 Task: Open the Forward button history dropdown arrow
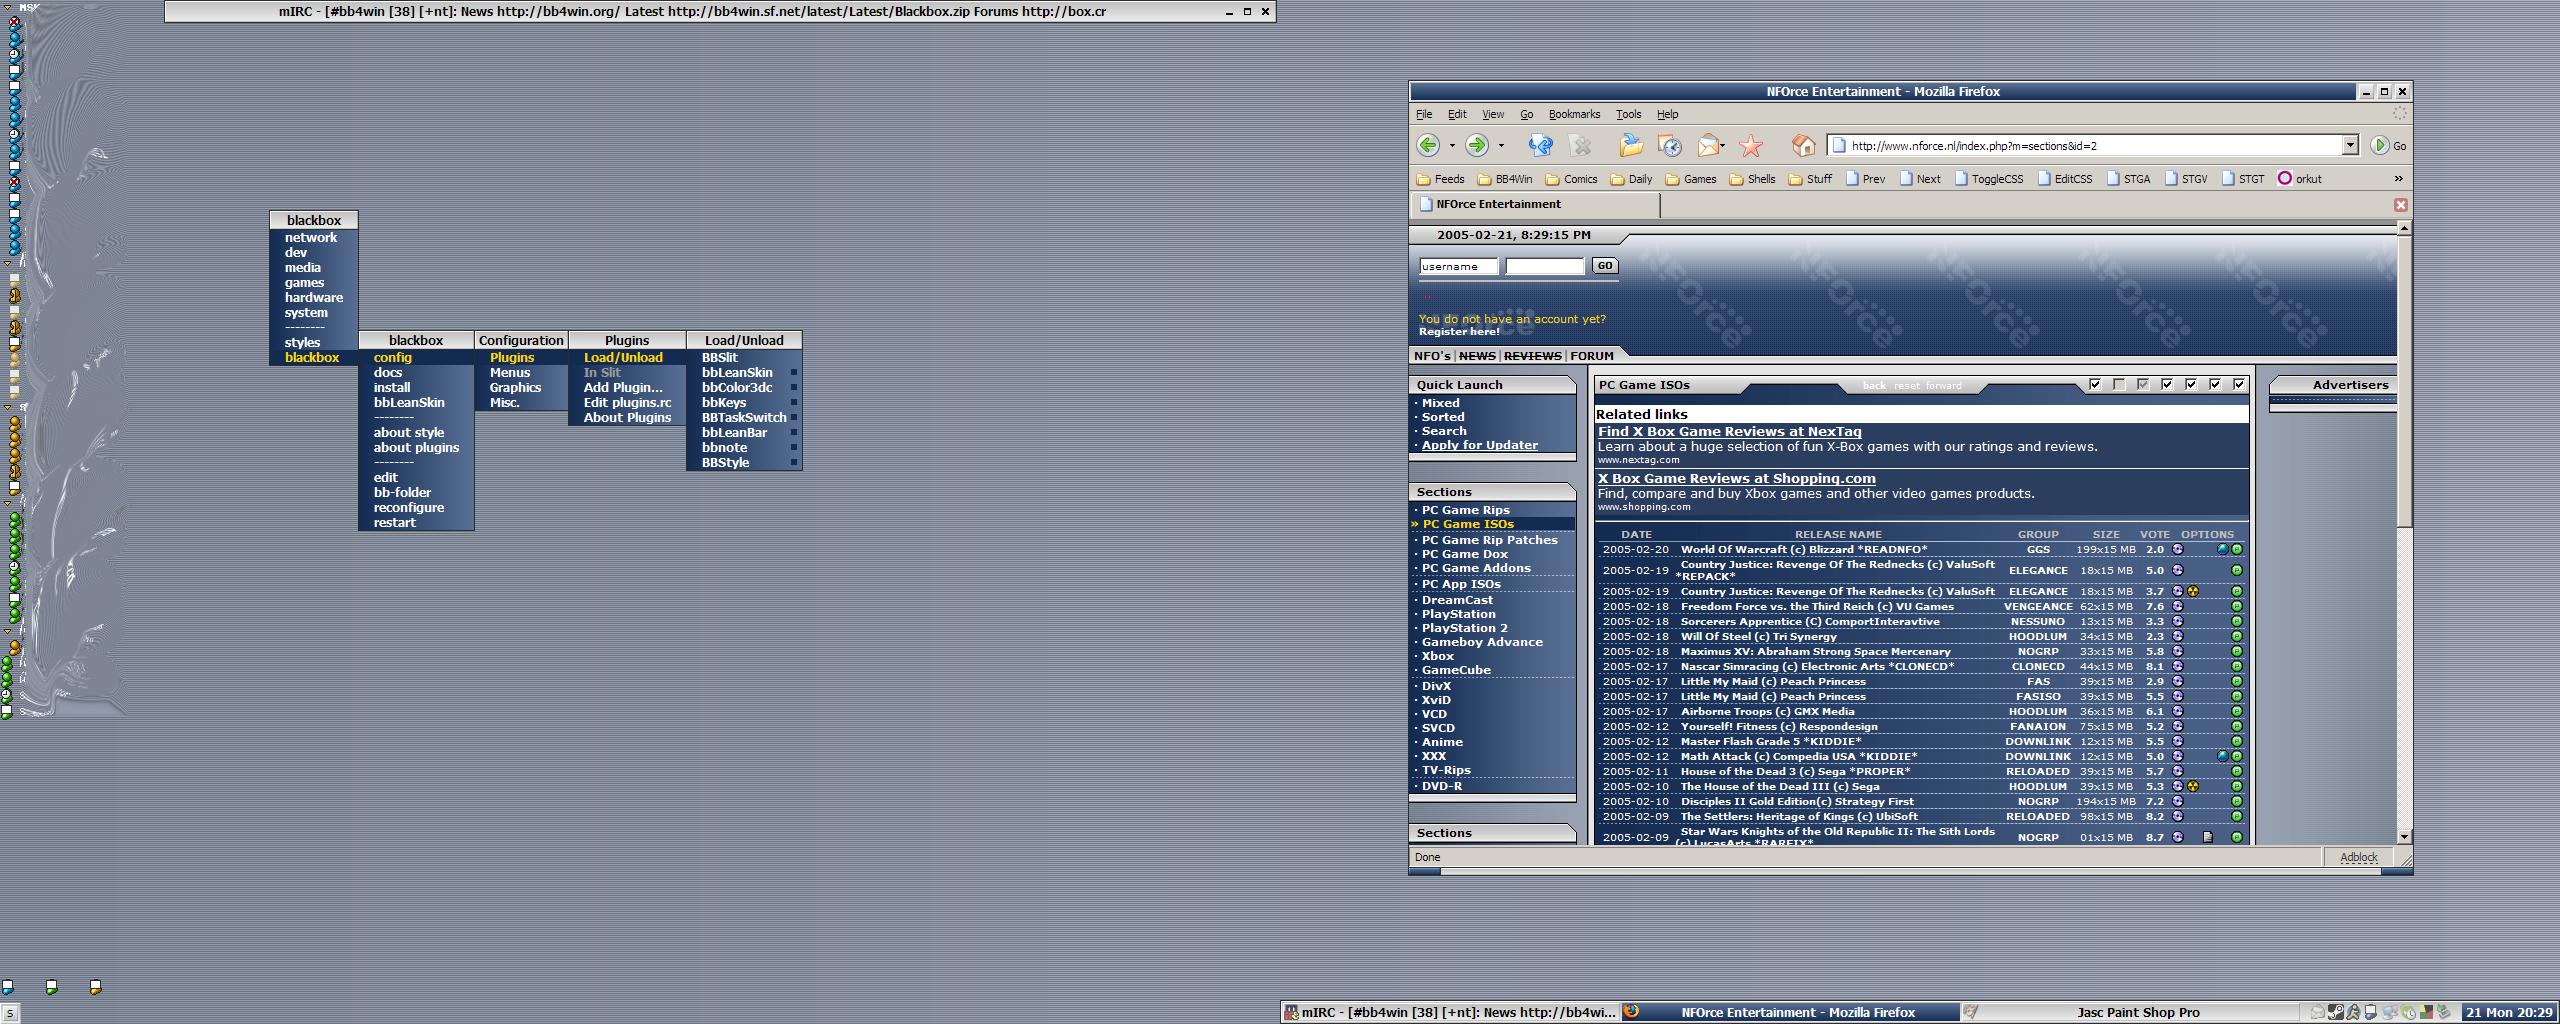click(x=1501, y=146)
